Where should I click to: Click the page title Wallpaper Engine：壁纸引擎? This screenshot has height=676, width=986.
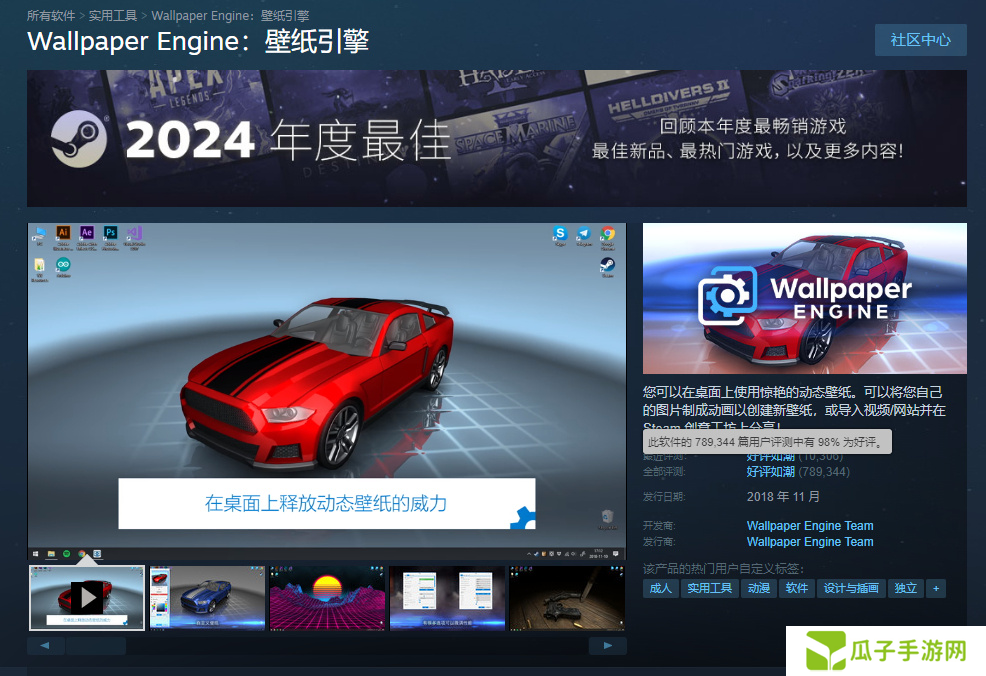[198, 42]
